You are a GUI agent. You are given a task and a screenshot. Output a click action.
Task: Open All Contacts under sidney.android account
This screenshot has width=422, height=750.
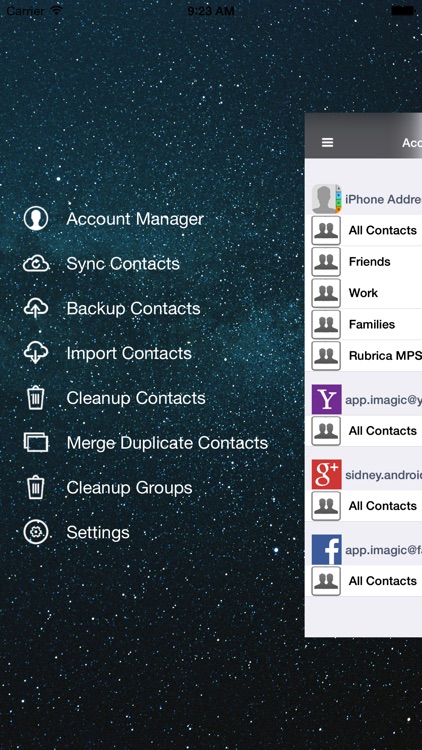[x=364, y=506]
